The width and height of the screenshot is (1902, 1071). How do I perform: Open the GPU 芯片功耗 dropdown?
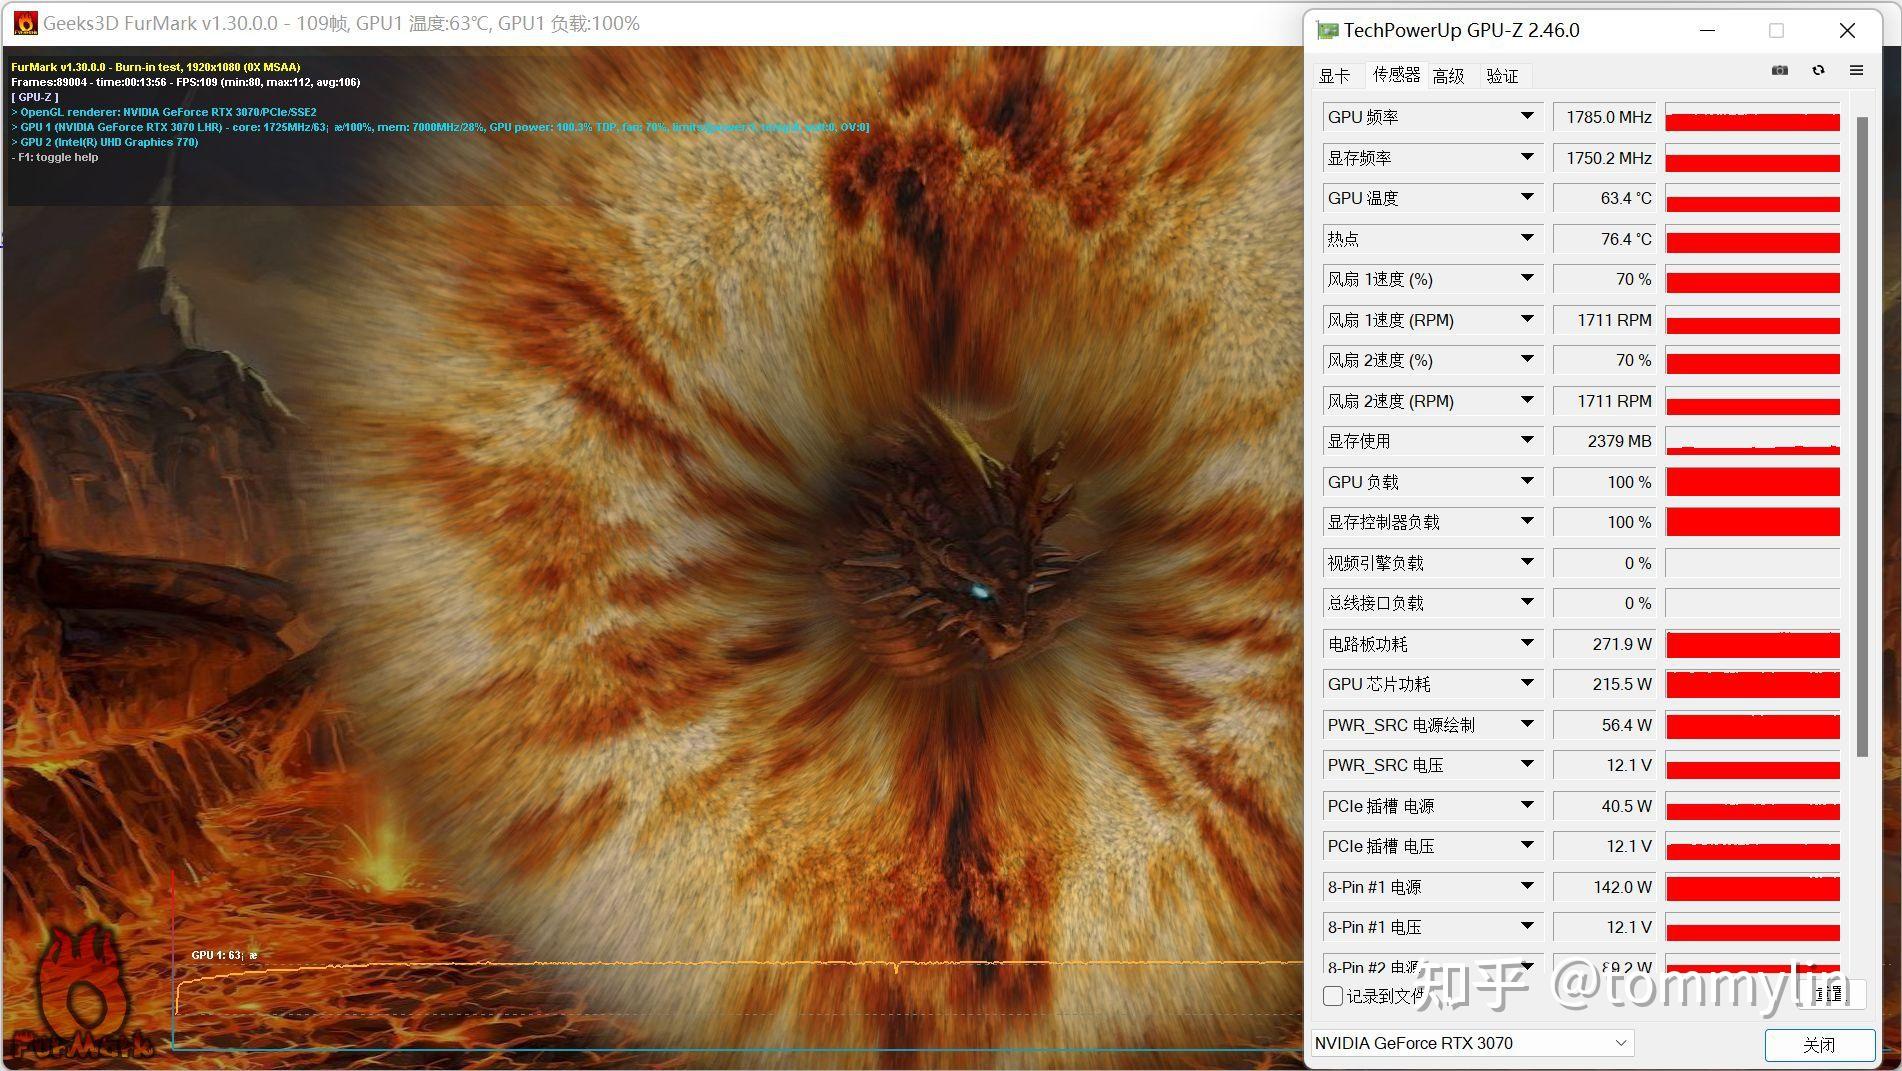click(x=1527, y=684)
